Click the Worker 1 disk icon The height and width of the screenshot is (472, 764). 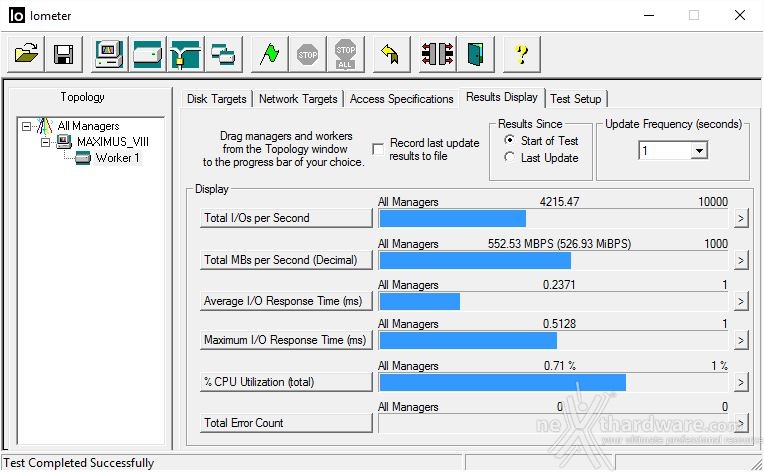pyautogui.click(x=83, y=158)
